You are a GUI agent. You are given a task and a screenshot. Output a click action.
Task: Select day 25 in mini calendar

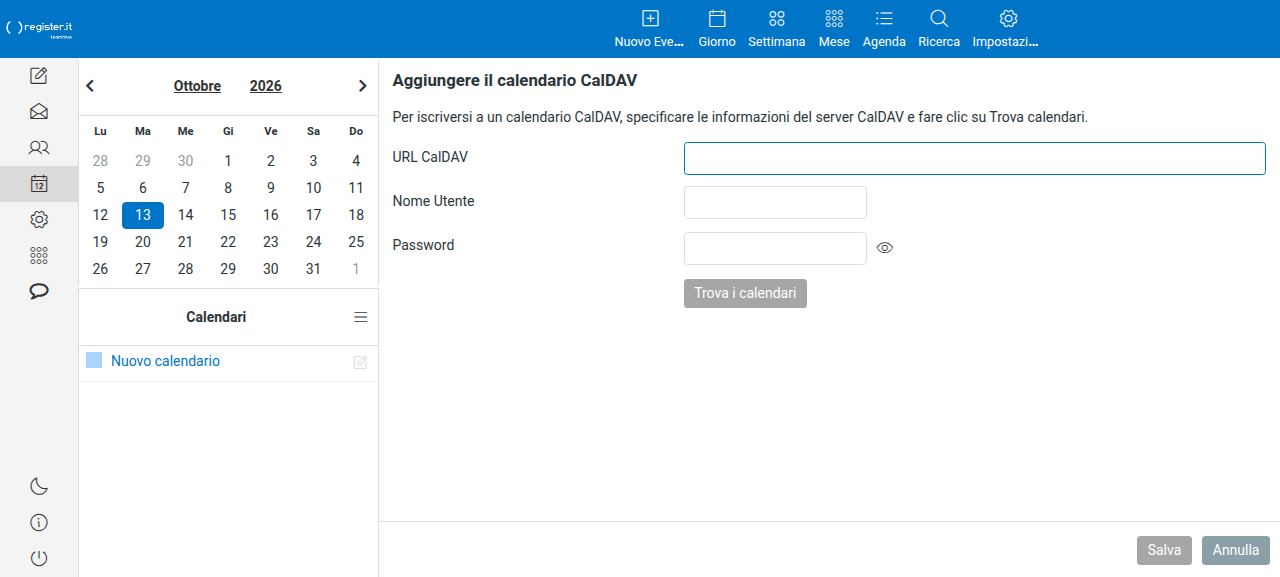point(356,242)
